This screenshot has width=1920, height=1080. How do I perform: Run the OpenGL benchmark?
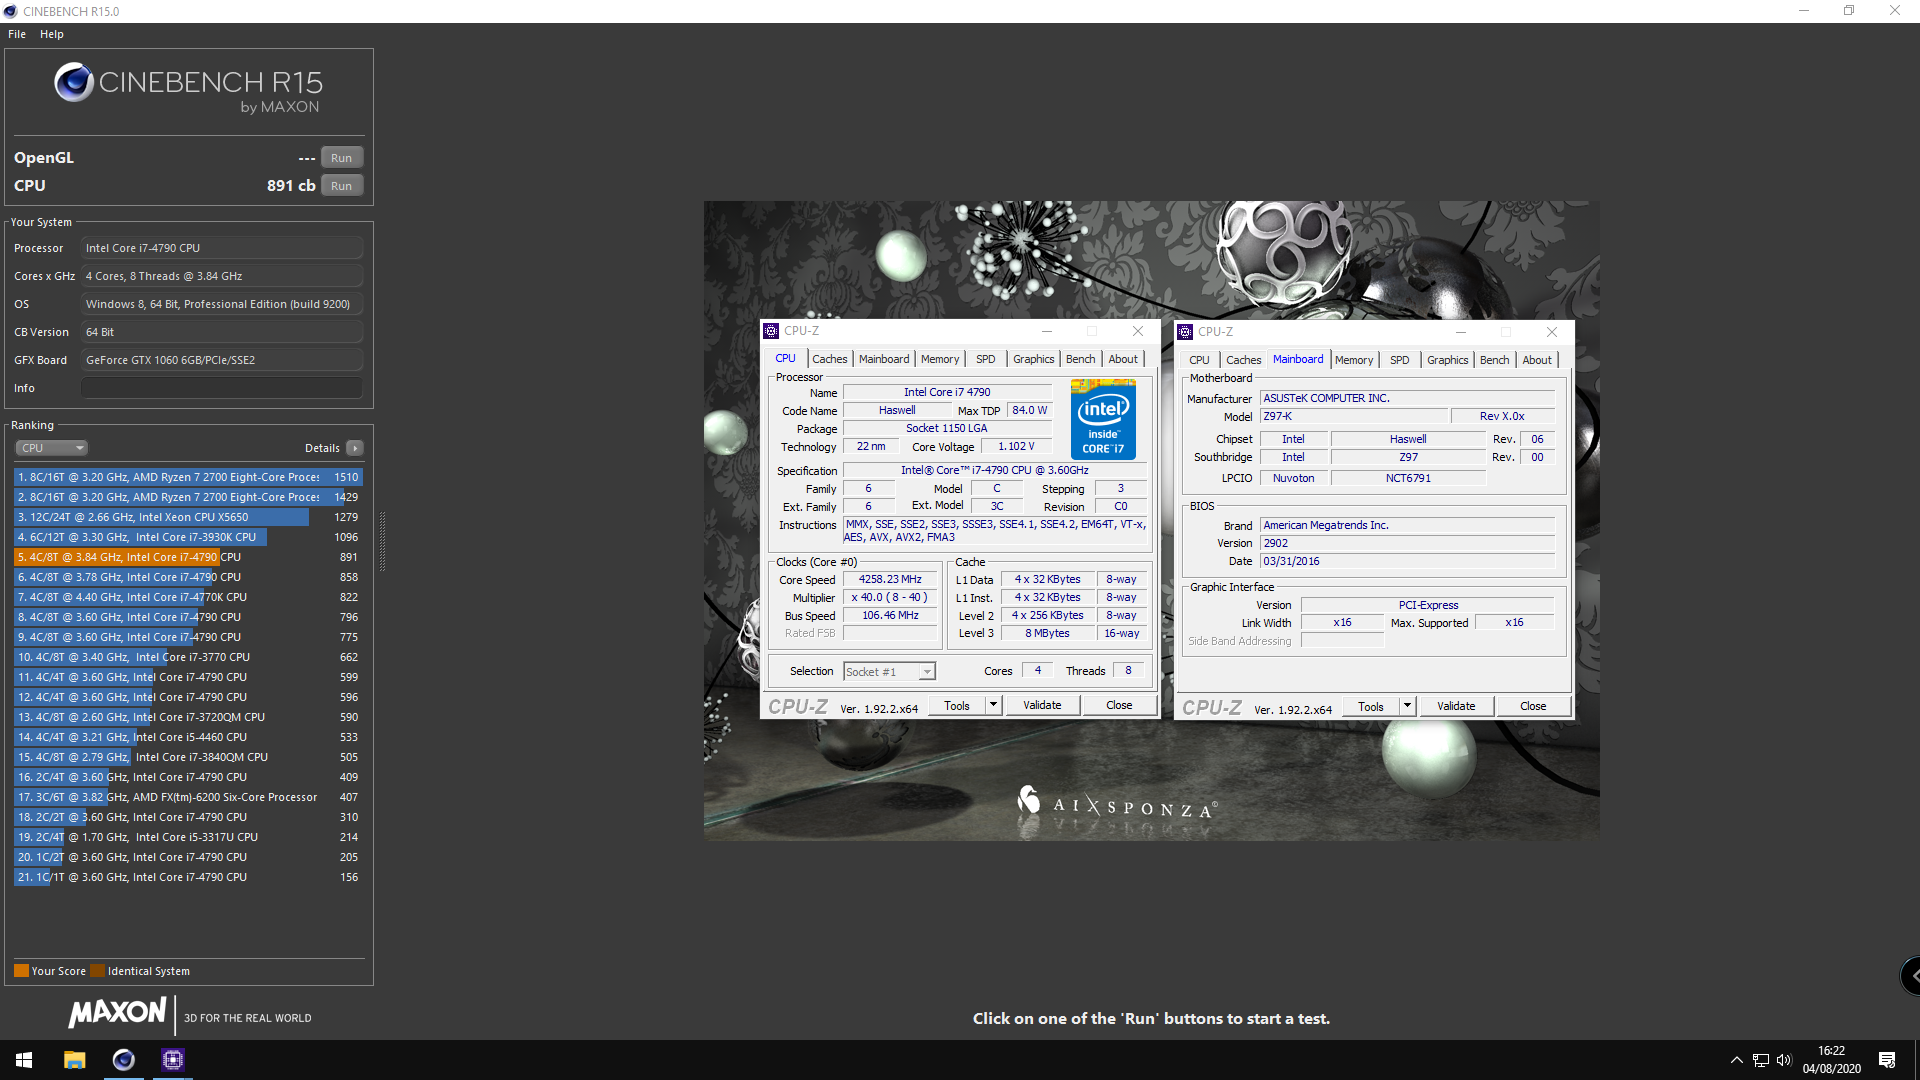click(342, 158)
